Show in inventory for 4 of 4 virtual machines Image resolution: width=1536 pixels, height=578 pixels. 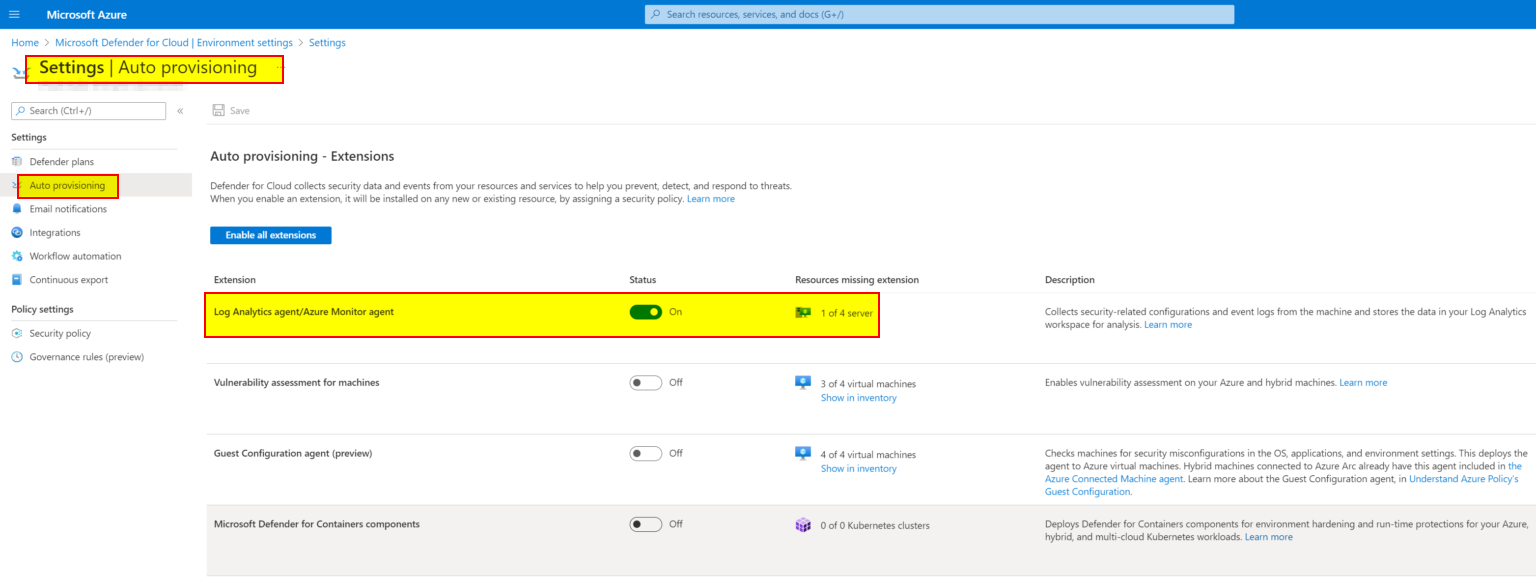859,469
